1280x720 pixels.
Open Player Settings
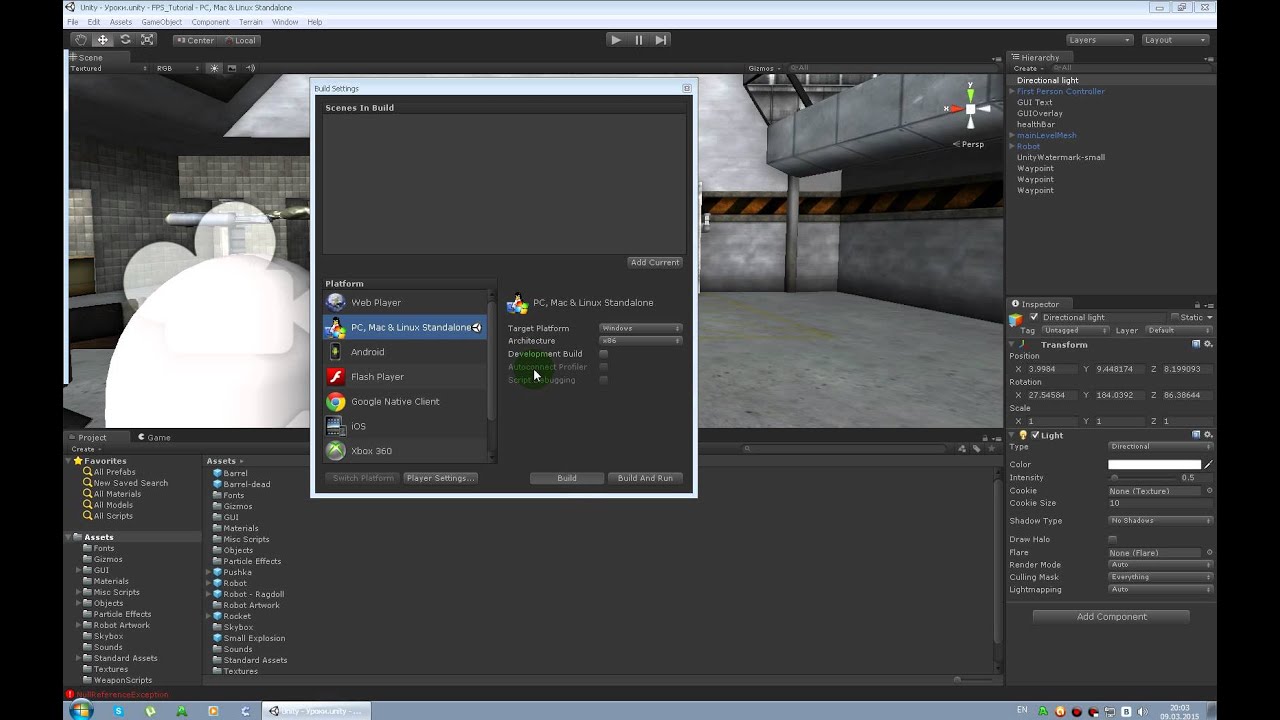coord(440,478)
